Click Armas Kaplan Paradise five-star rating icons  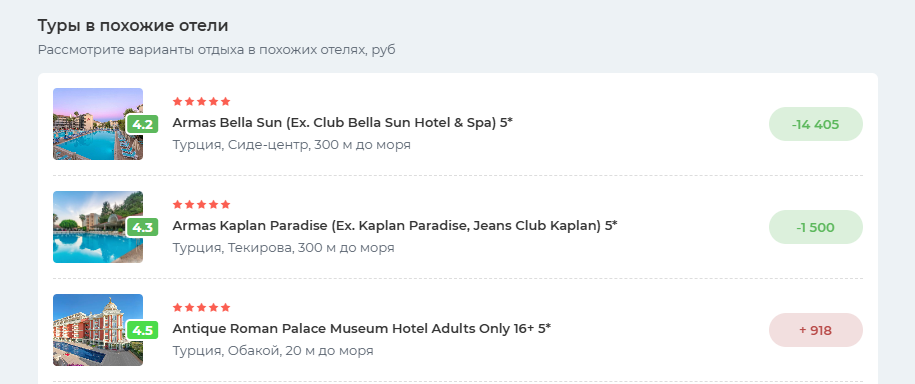click(x=201, y=205)
